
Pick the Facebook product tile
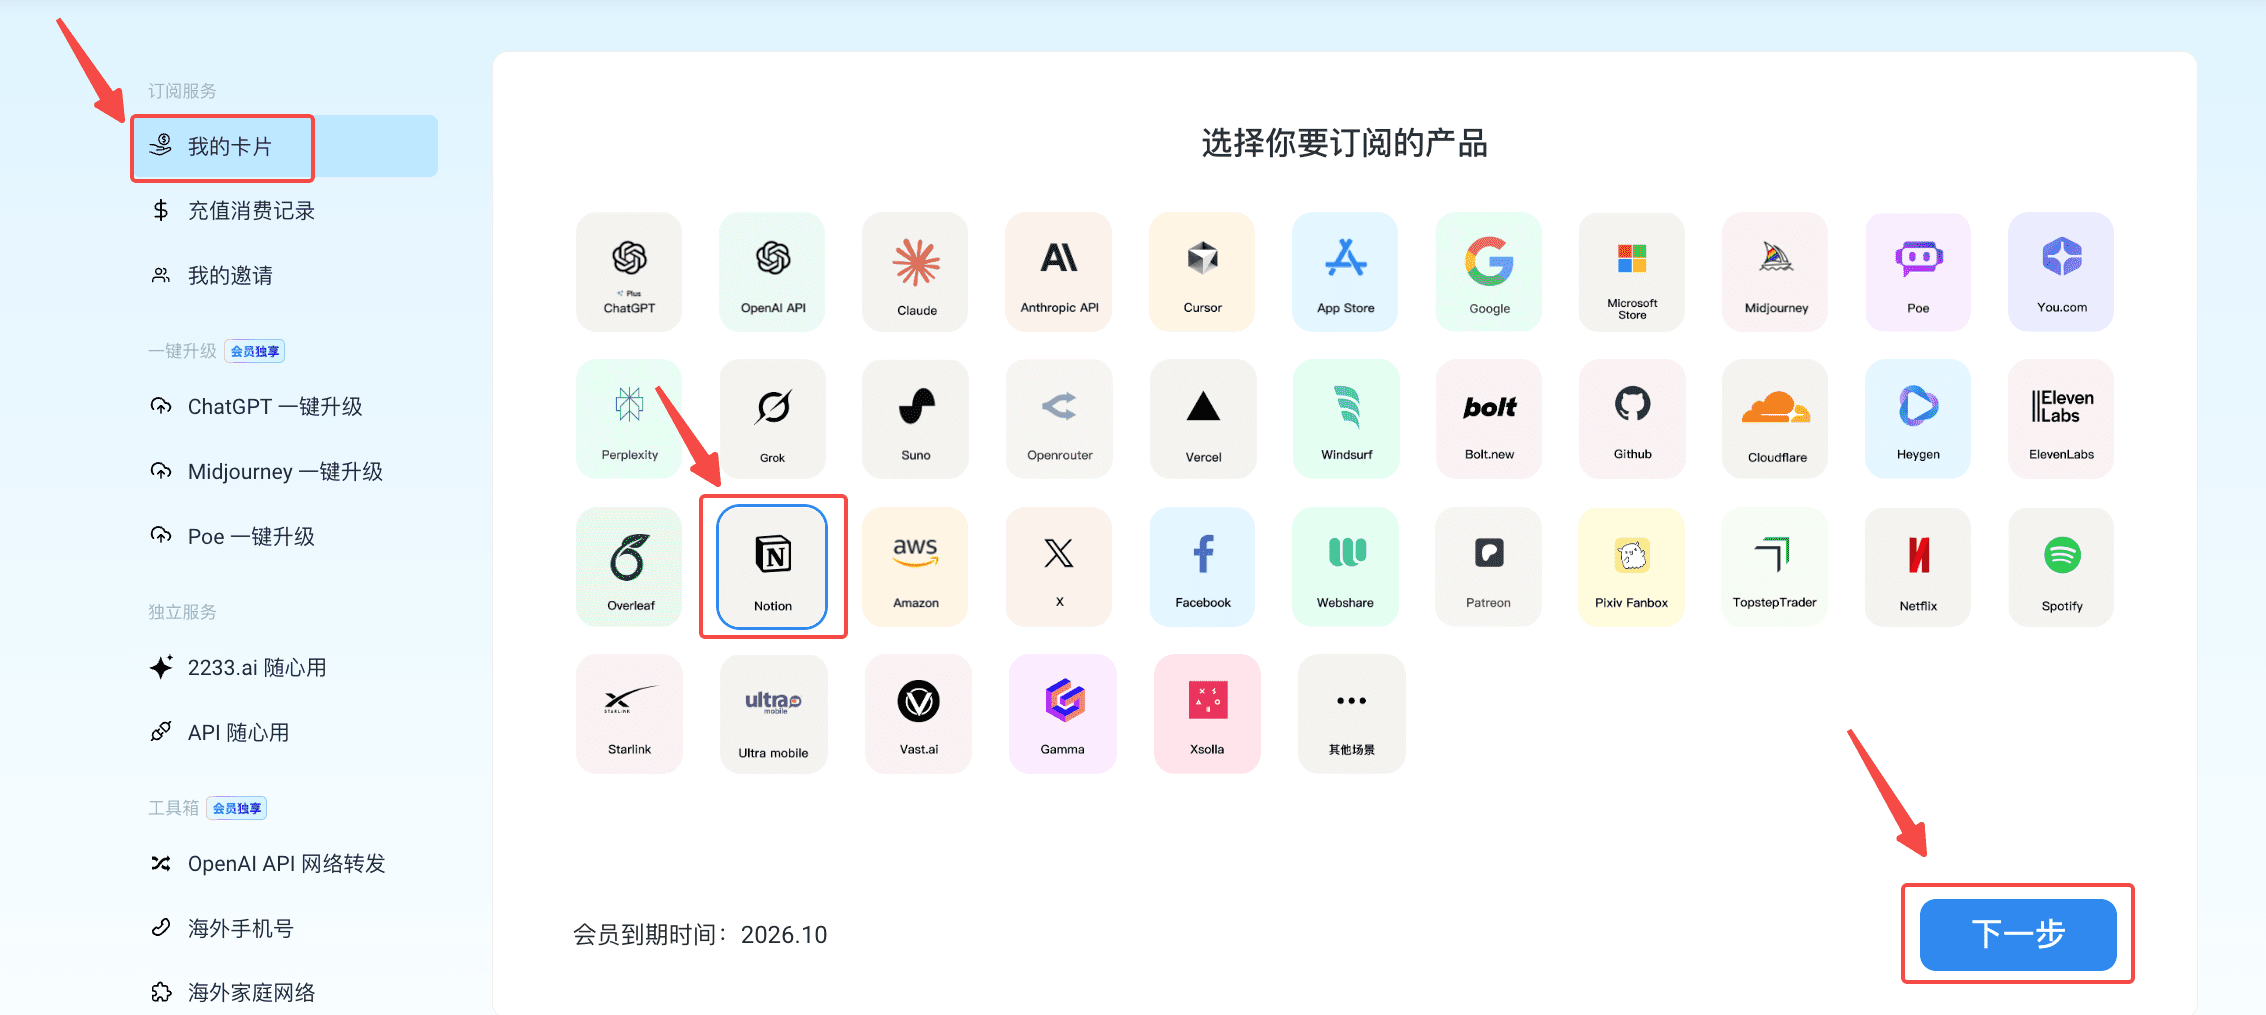click(x=1202, y=567)
